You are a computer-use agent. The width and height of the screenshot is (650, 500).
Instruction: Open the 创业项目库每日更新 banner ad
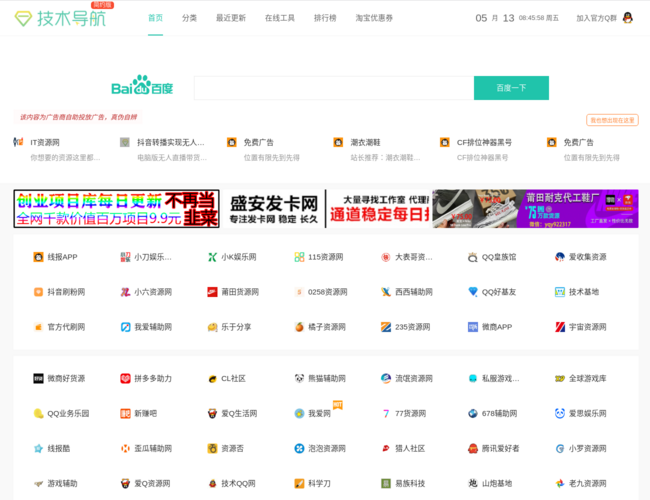pos(116,209)
